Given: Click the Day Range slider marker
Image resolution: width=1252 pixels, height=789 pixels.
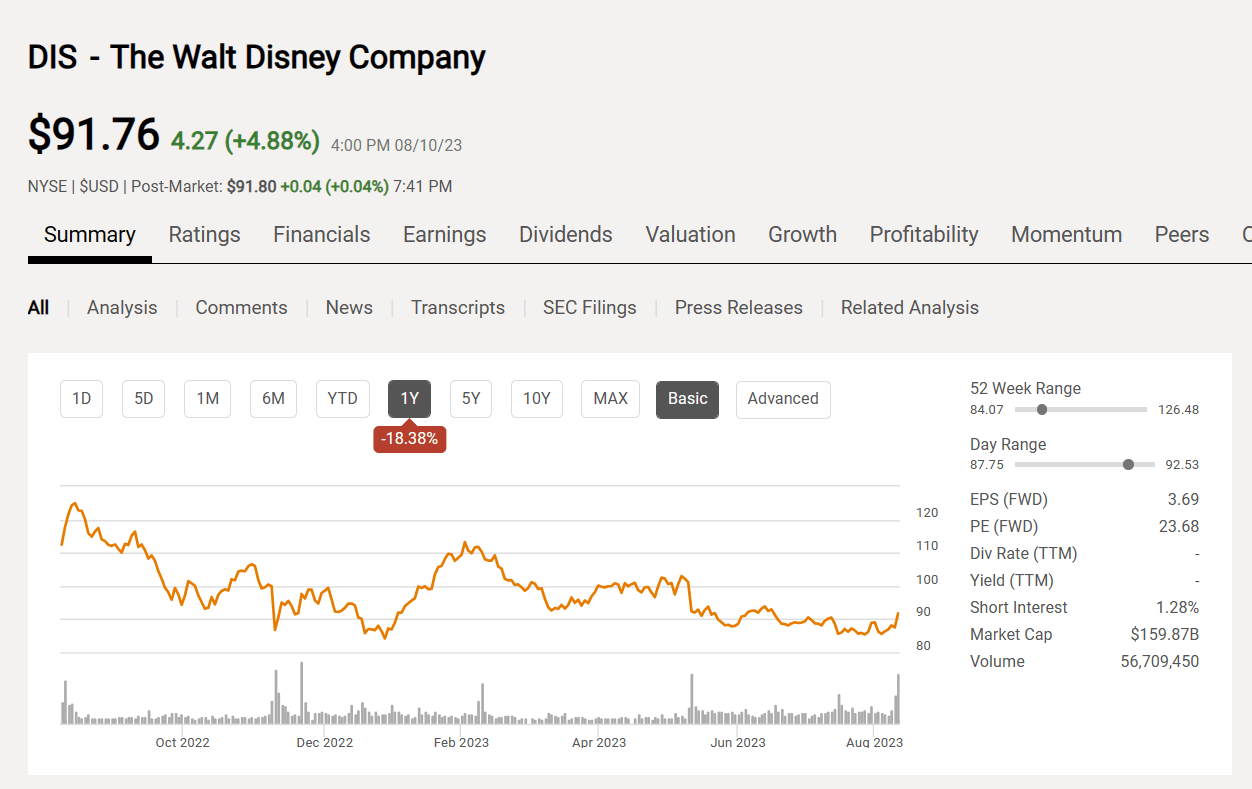Looking at the screenshot, I should click(x=1129, y=464).
